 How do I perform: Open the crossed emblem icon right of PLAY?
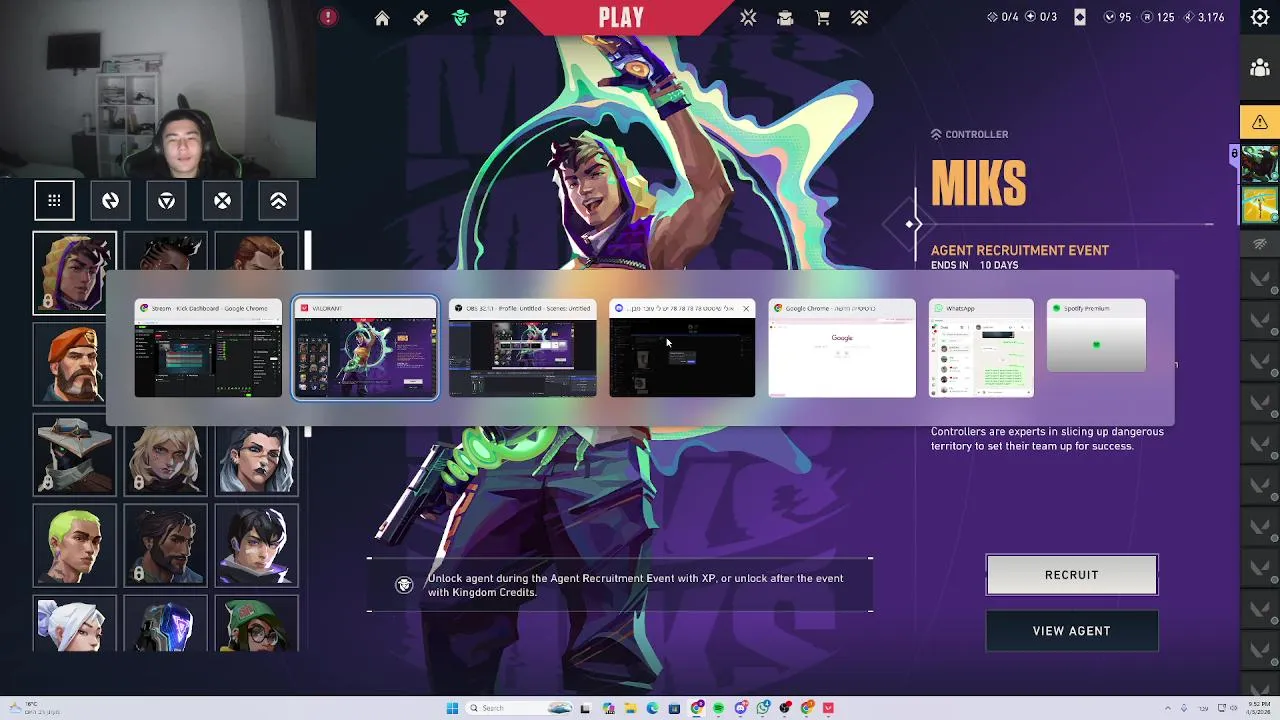pyautogui.click(x=748, y=18)
